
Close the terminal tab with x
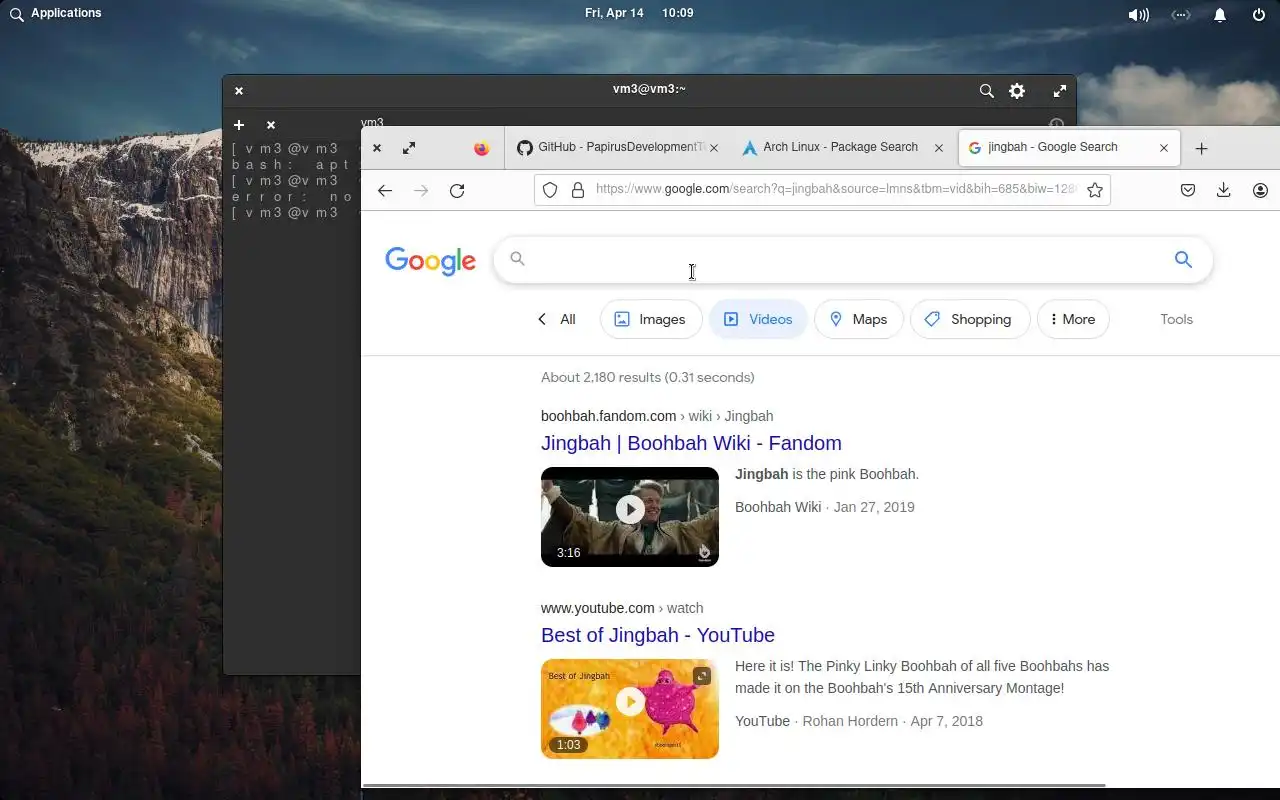tap(271, 125)
